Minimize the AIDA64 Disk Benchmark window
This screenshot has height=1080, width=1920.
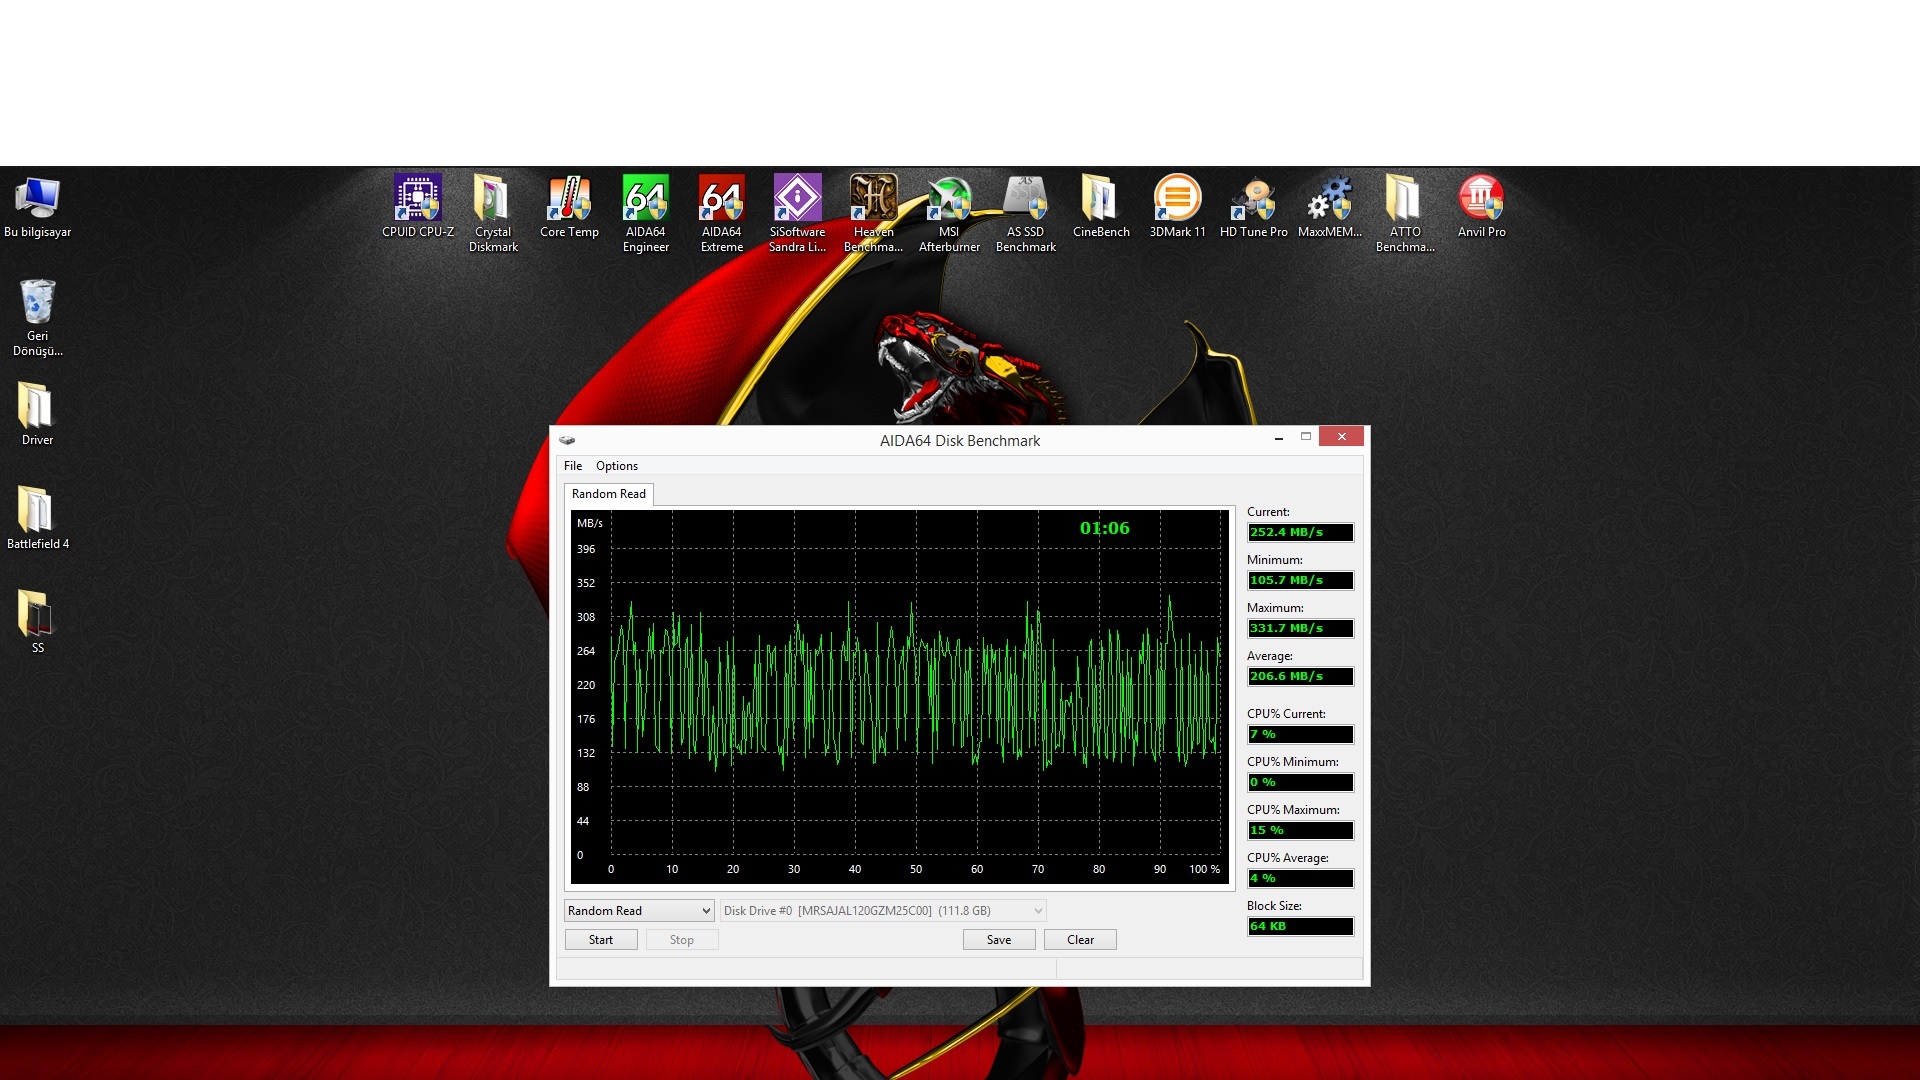click(x=1279, y=437)
